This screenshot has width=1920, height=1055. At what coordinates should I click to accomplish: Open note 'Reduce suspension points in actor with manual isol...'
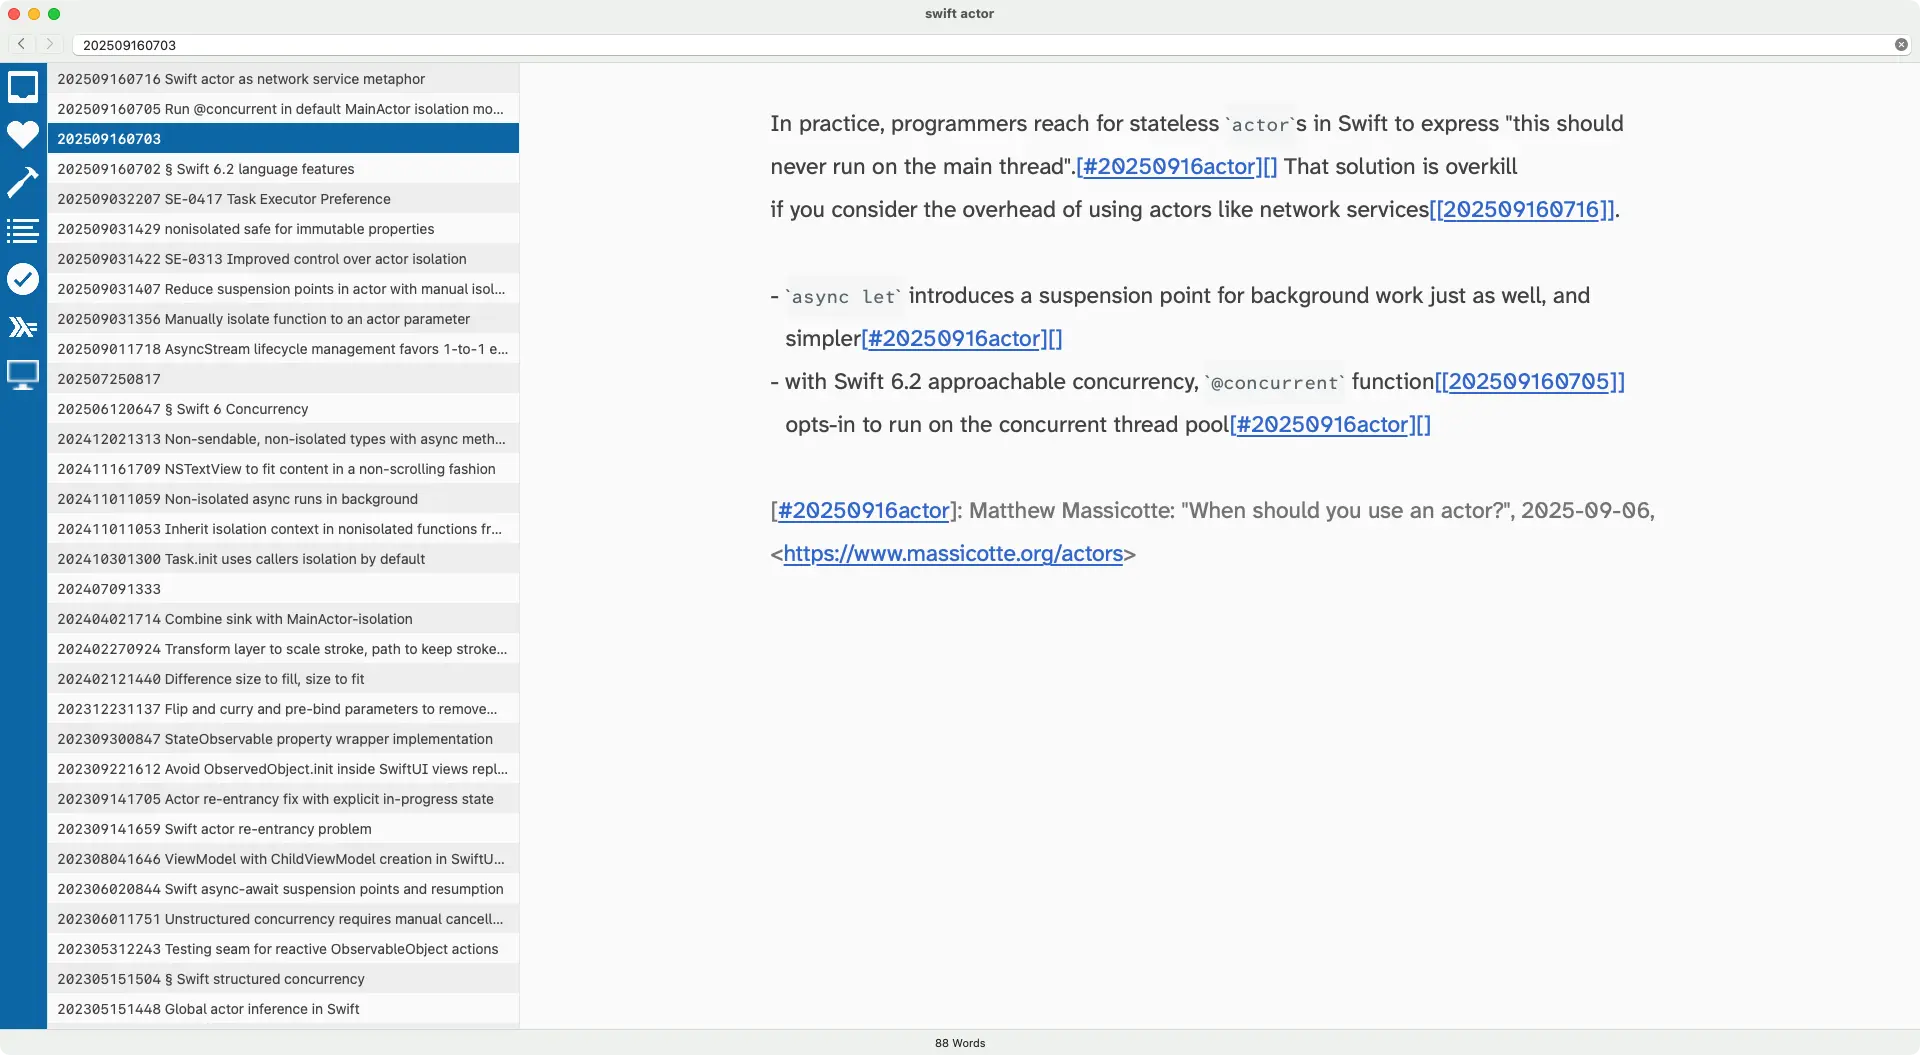point(283,288)
